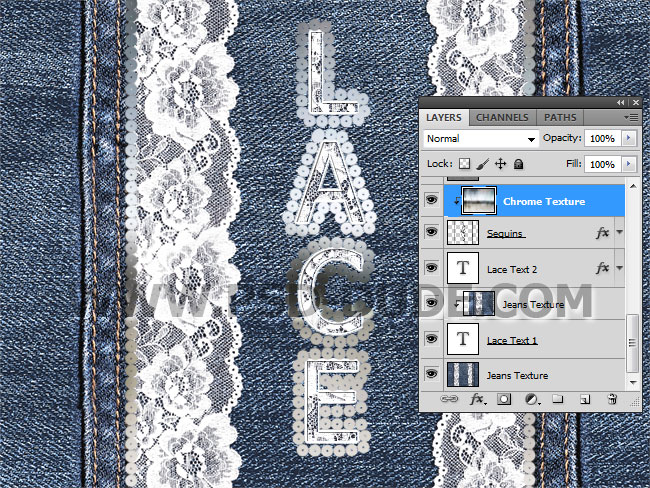Open the Opacity slider arrow
The image size is (650, 488).
[629, 139]
